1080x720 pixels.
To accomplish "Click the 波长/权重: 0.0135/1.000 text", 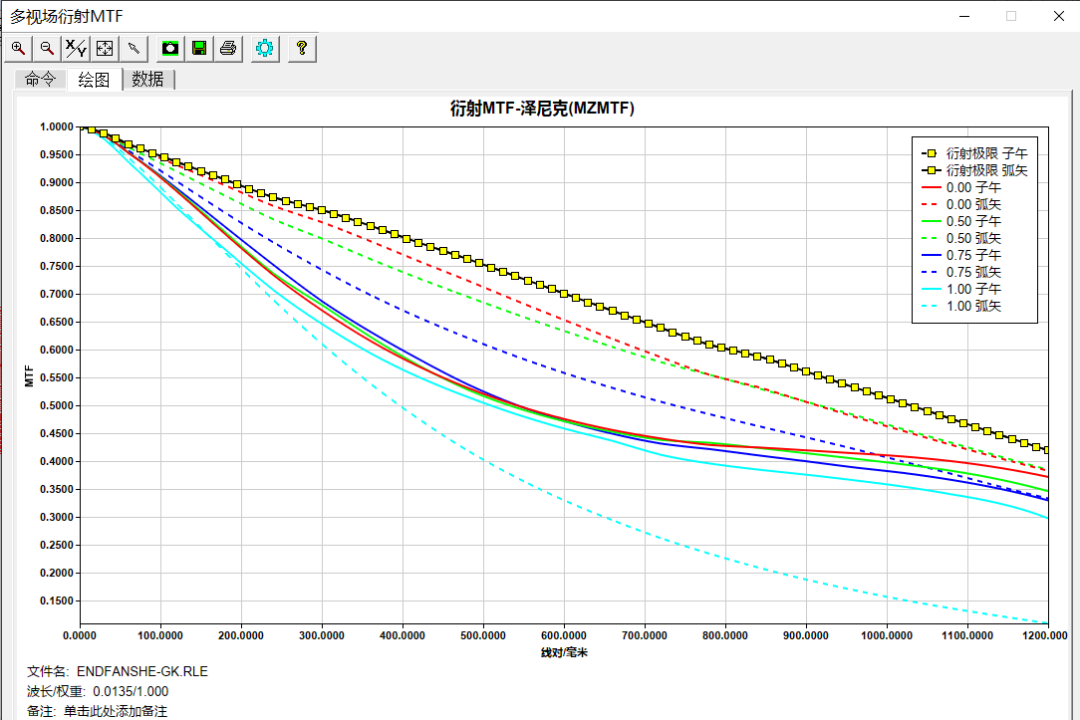I will (x=98, y=691).
